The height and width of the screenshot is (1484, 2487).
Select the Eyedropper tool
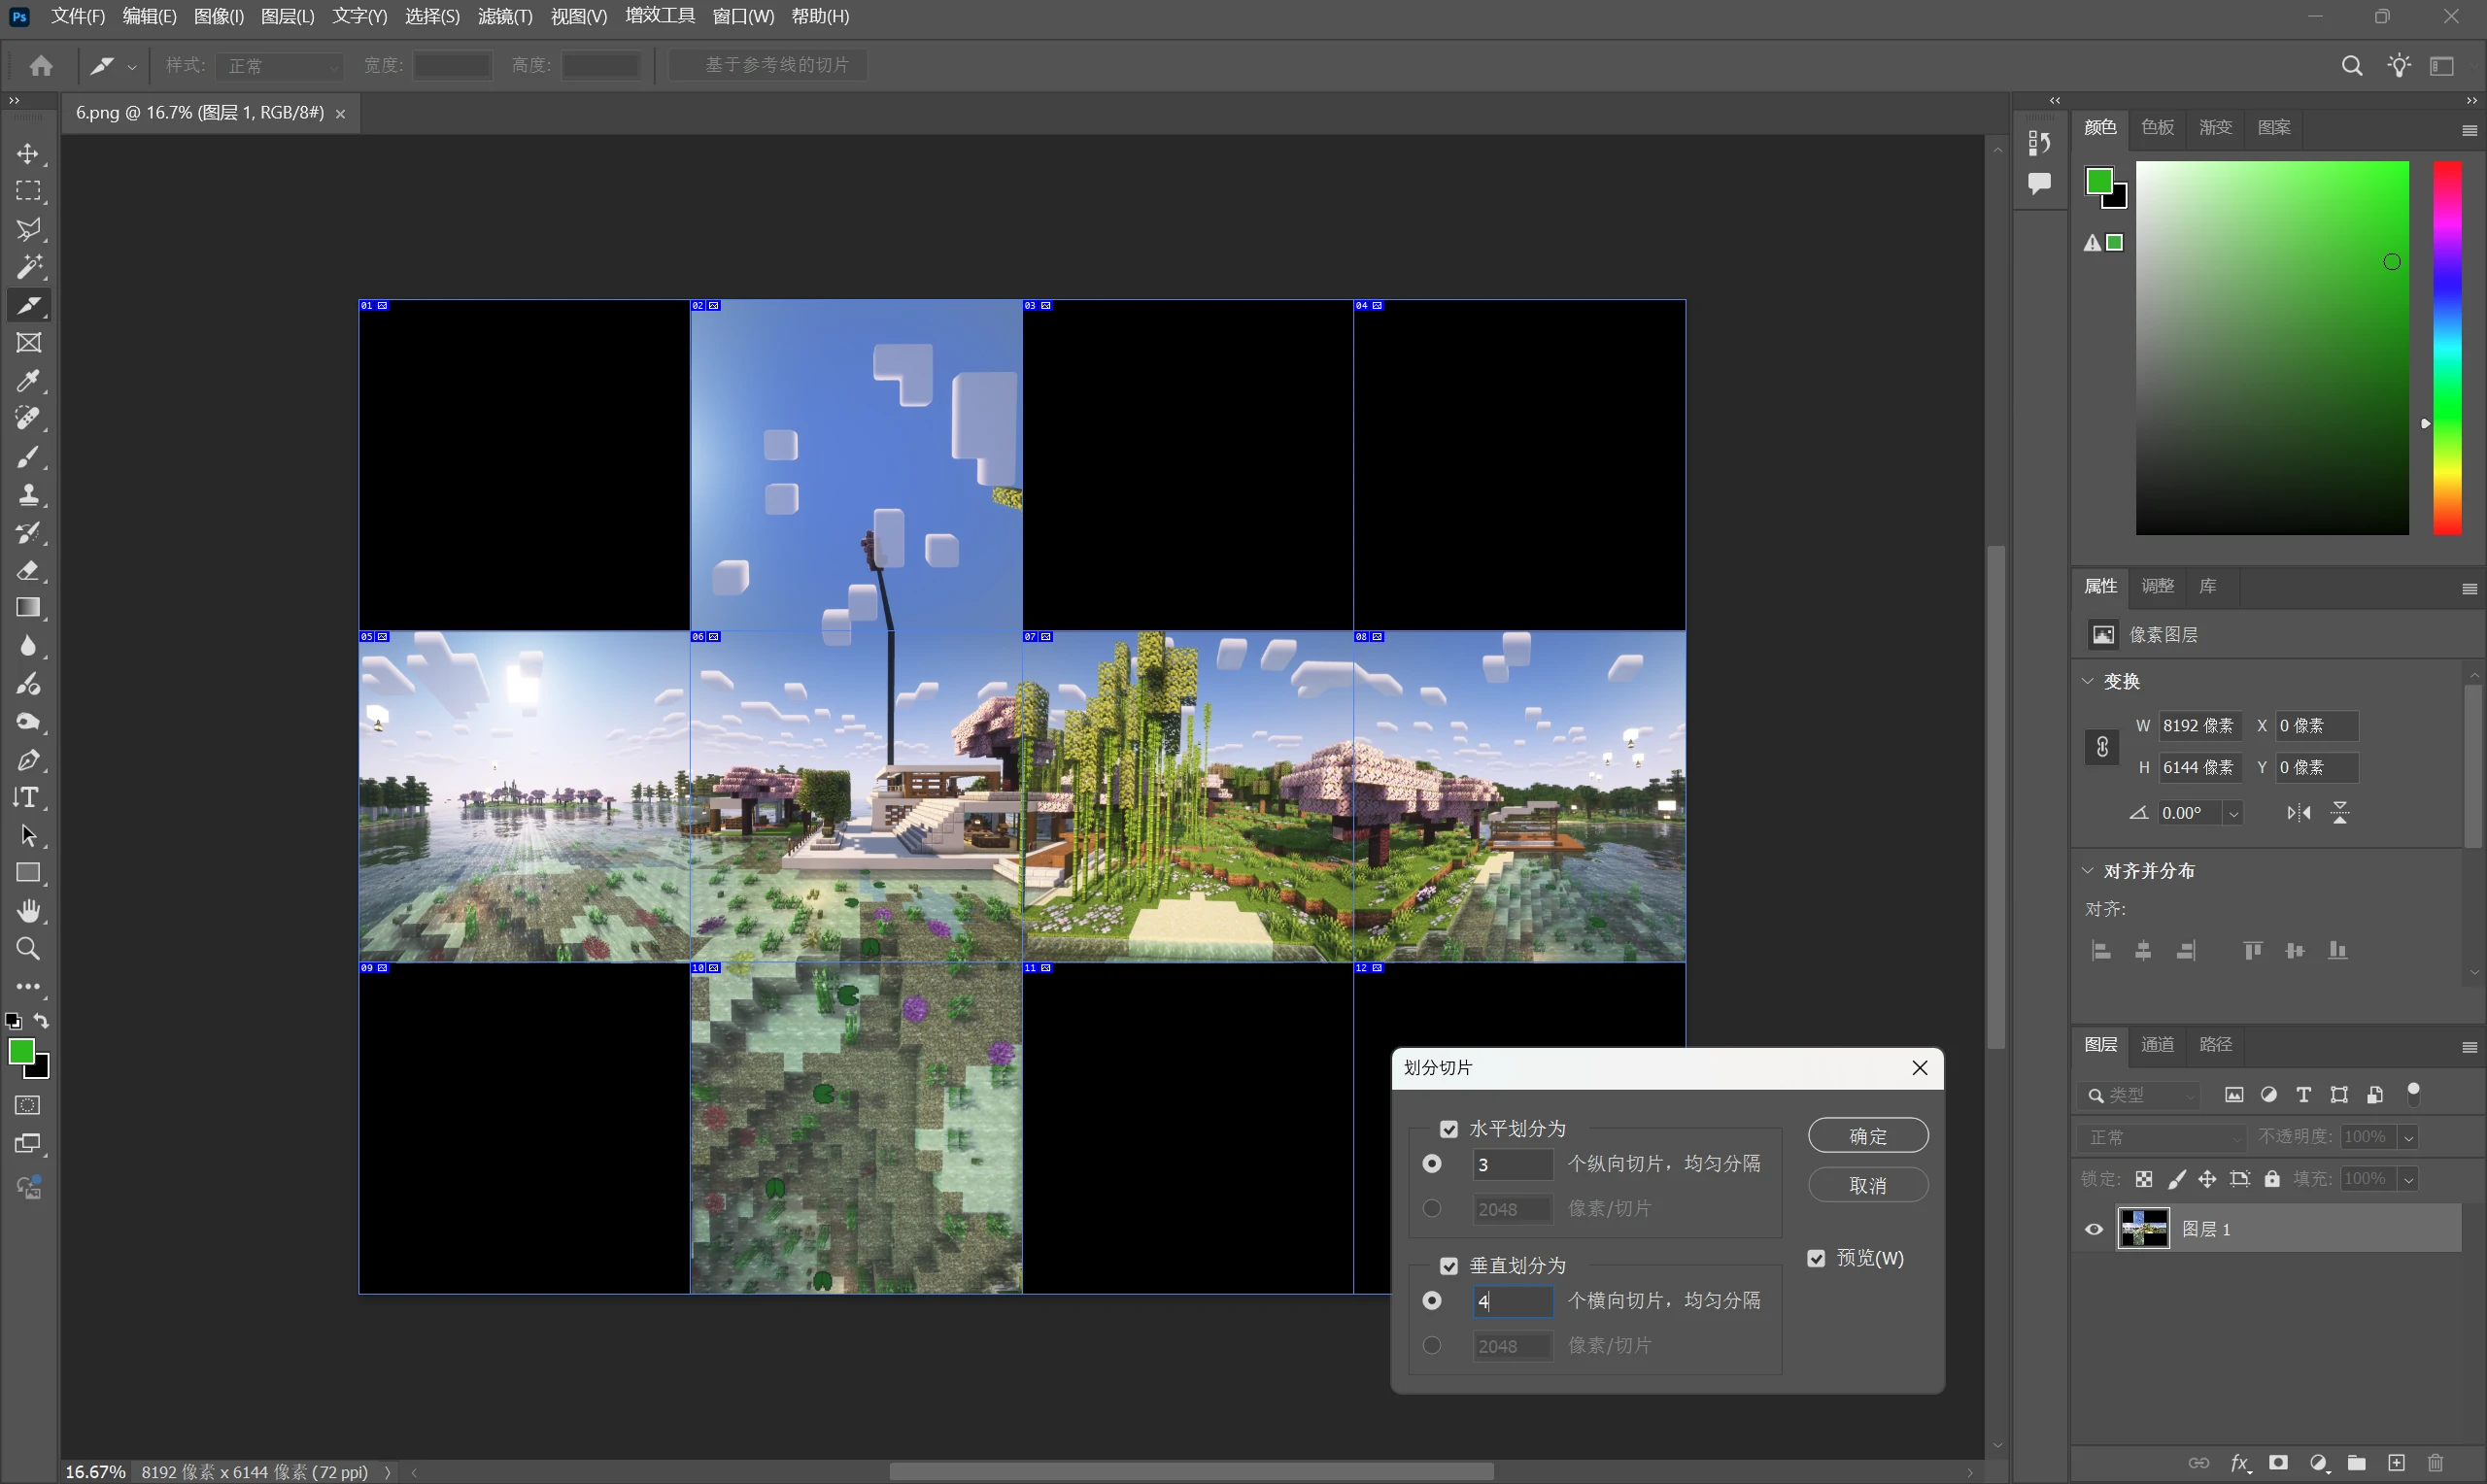tap(28, 381)
